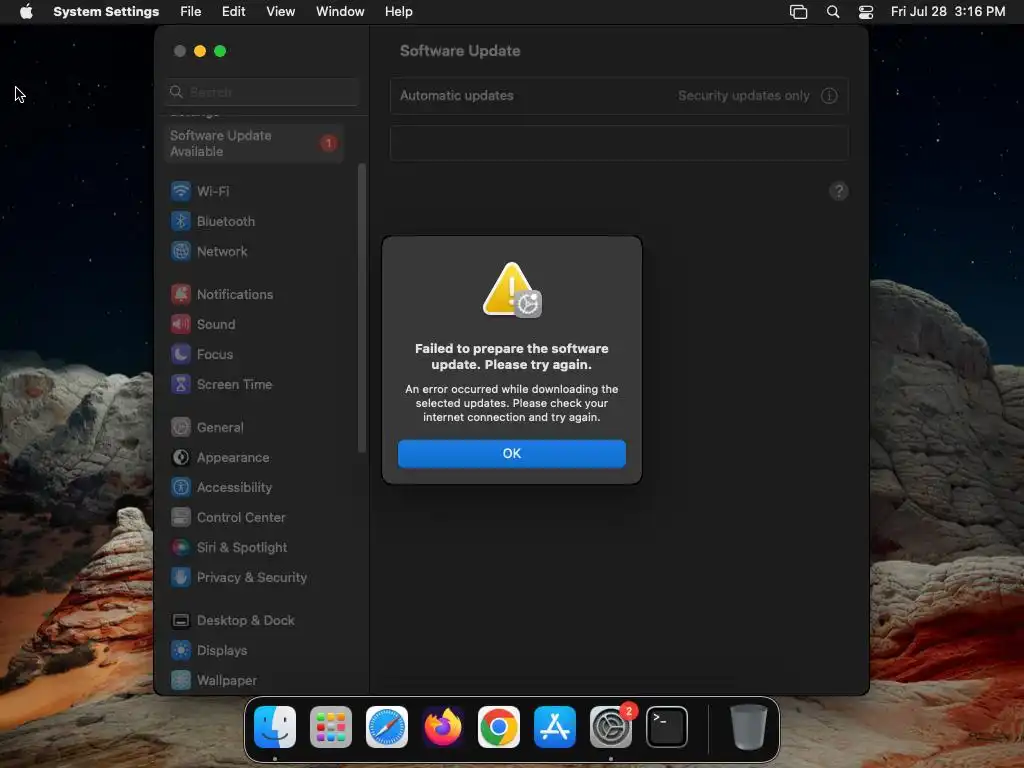Open Appearance icon in sidebar
This screenshot has width=1024, height=768.
click(181, 458)
